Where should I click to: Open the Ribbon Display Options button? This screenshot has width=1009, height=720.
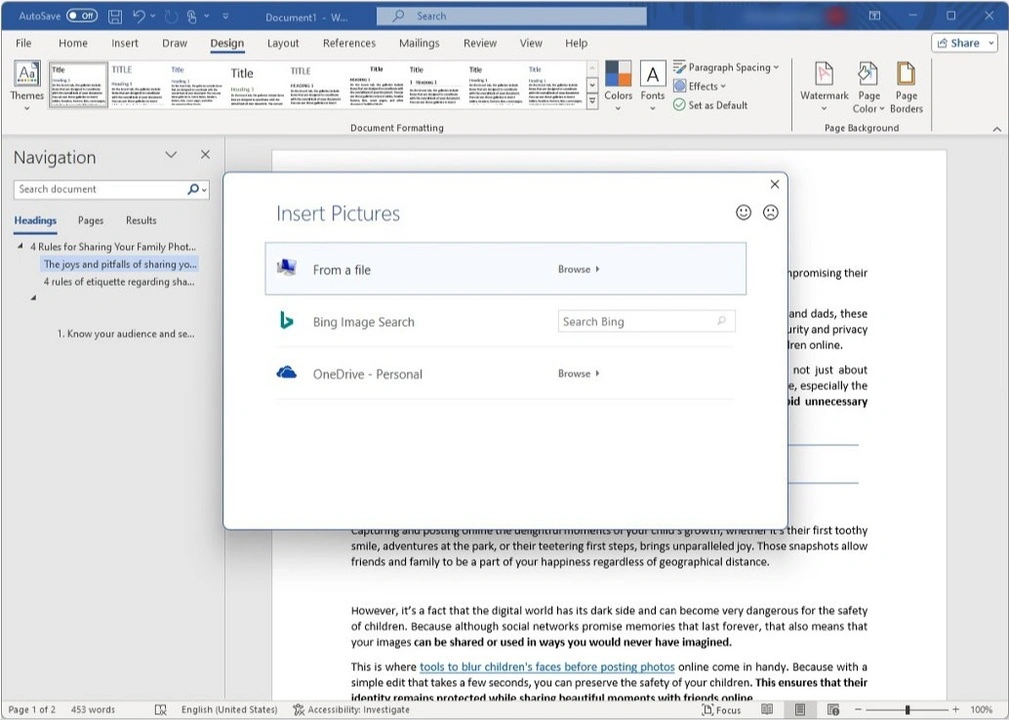coord(874,15)
